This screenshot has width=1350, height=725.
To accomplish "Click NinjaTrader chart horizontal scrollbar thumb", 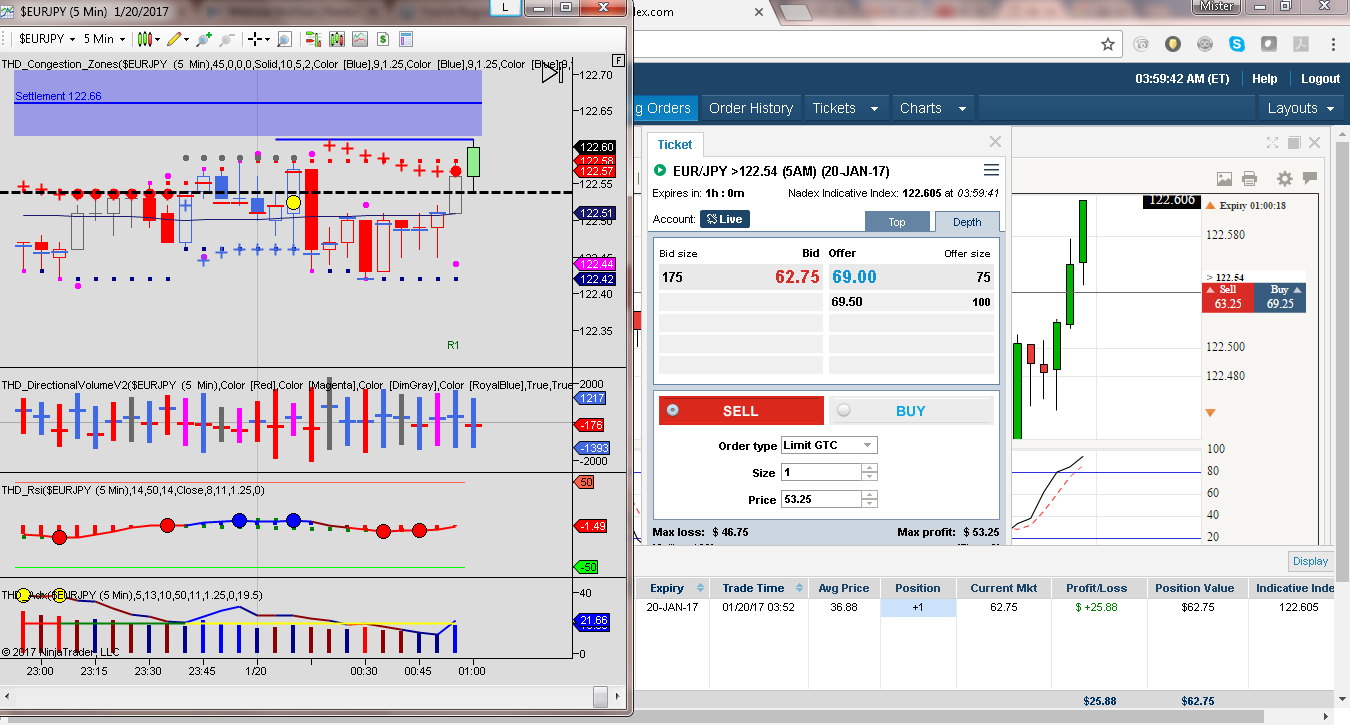I will pyautogui.click(x=600, y=696).
